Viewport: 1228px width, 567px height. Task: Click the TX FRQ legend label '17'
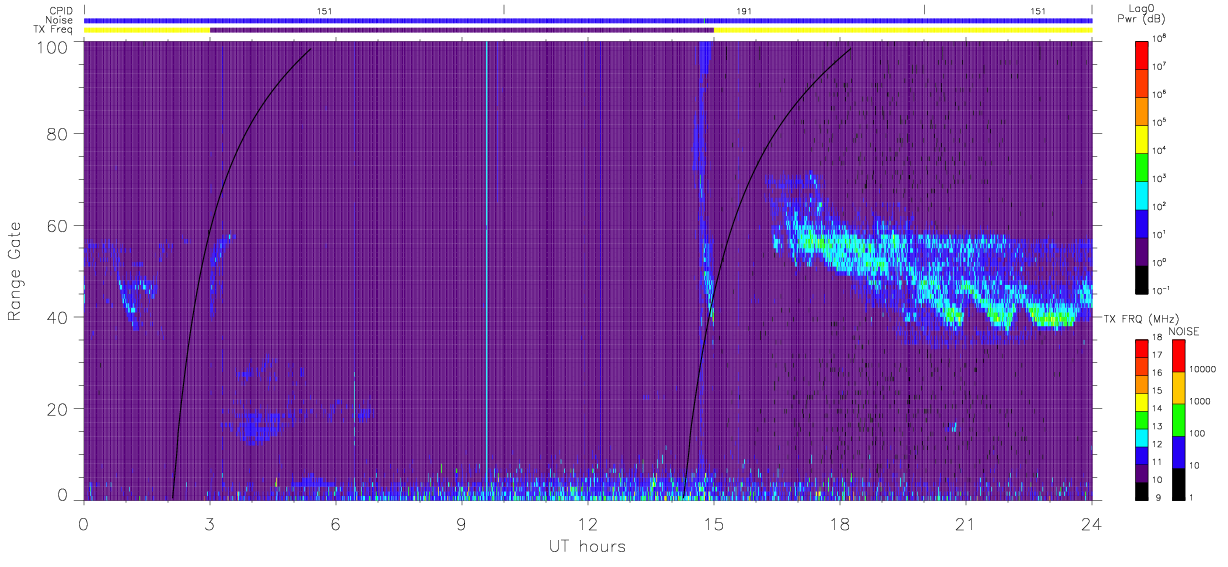click(x=1158, y=355)
